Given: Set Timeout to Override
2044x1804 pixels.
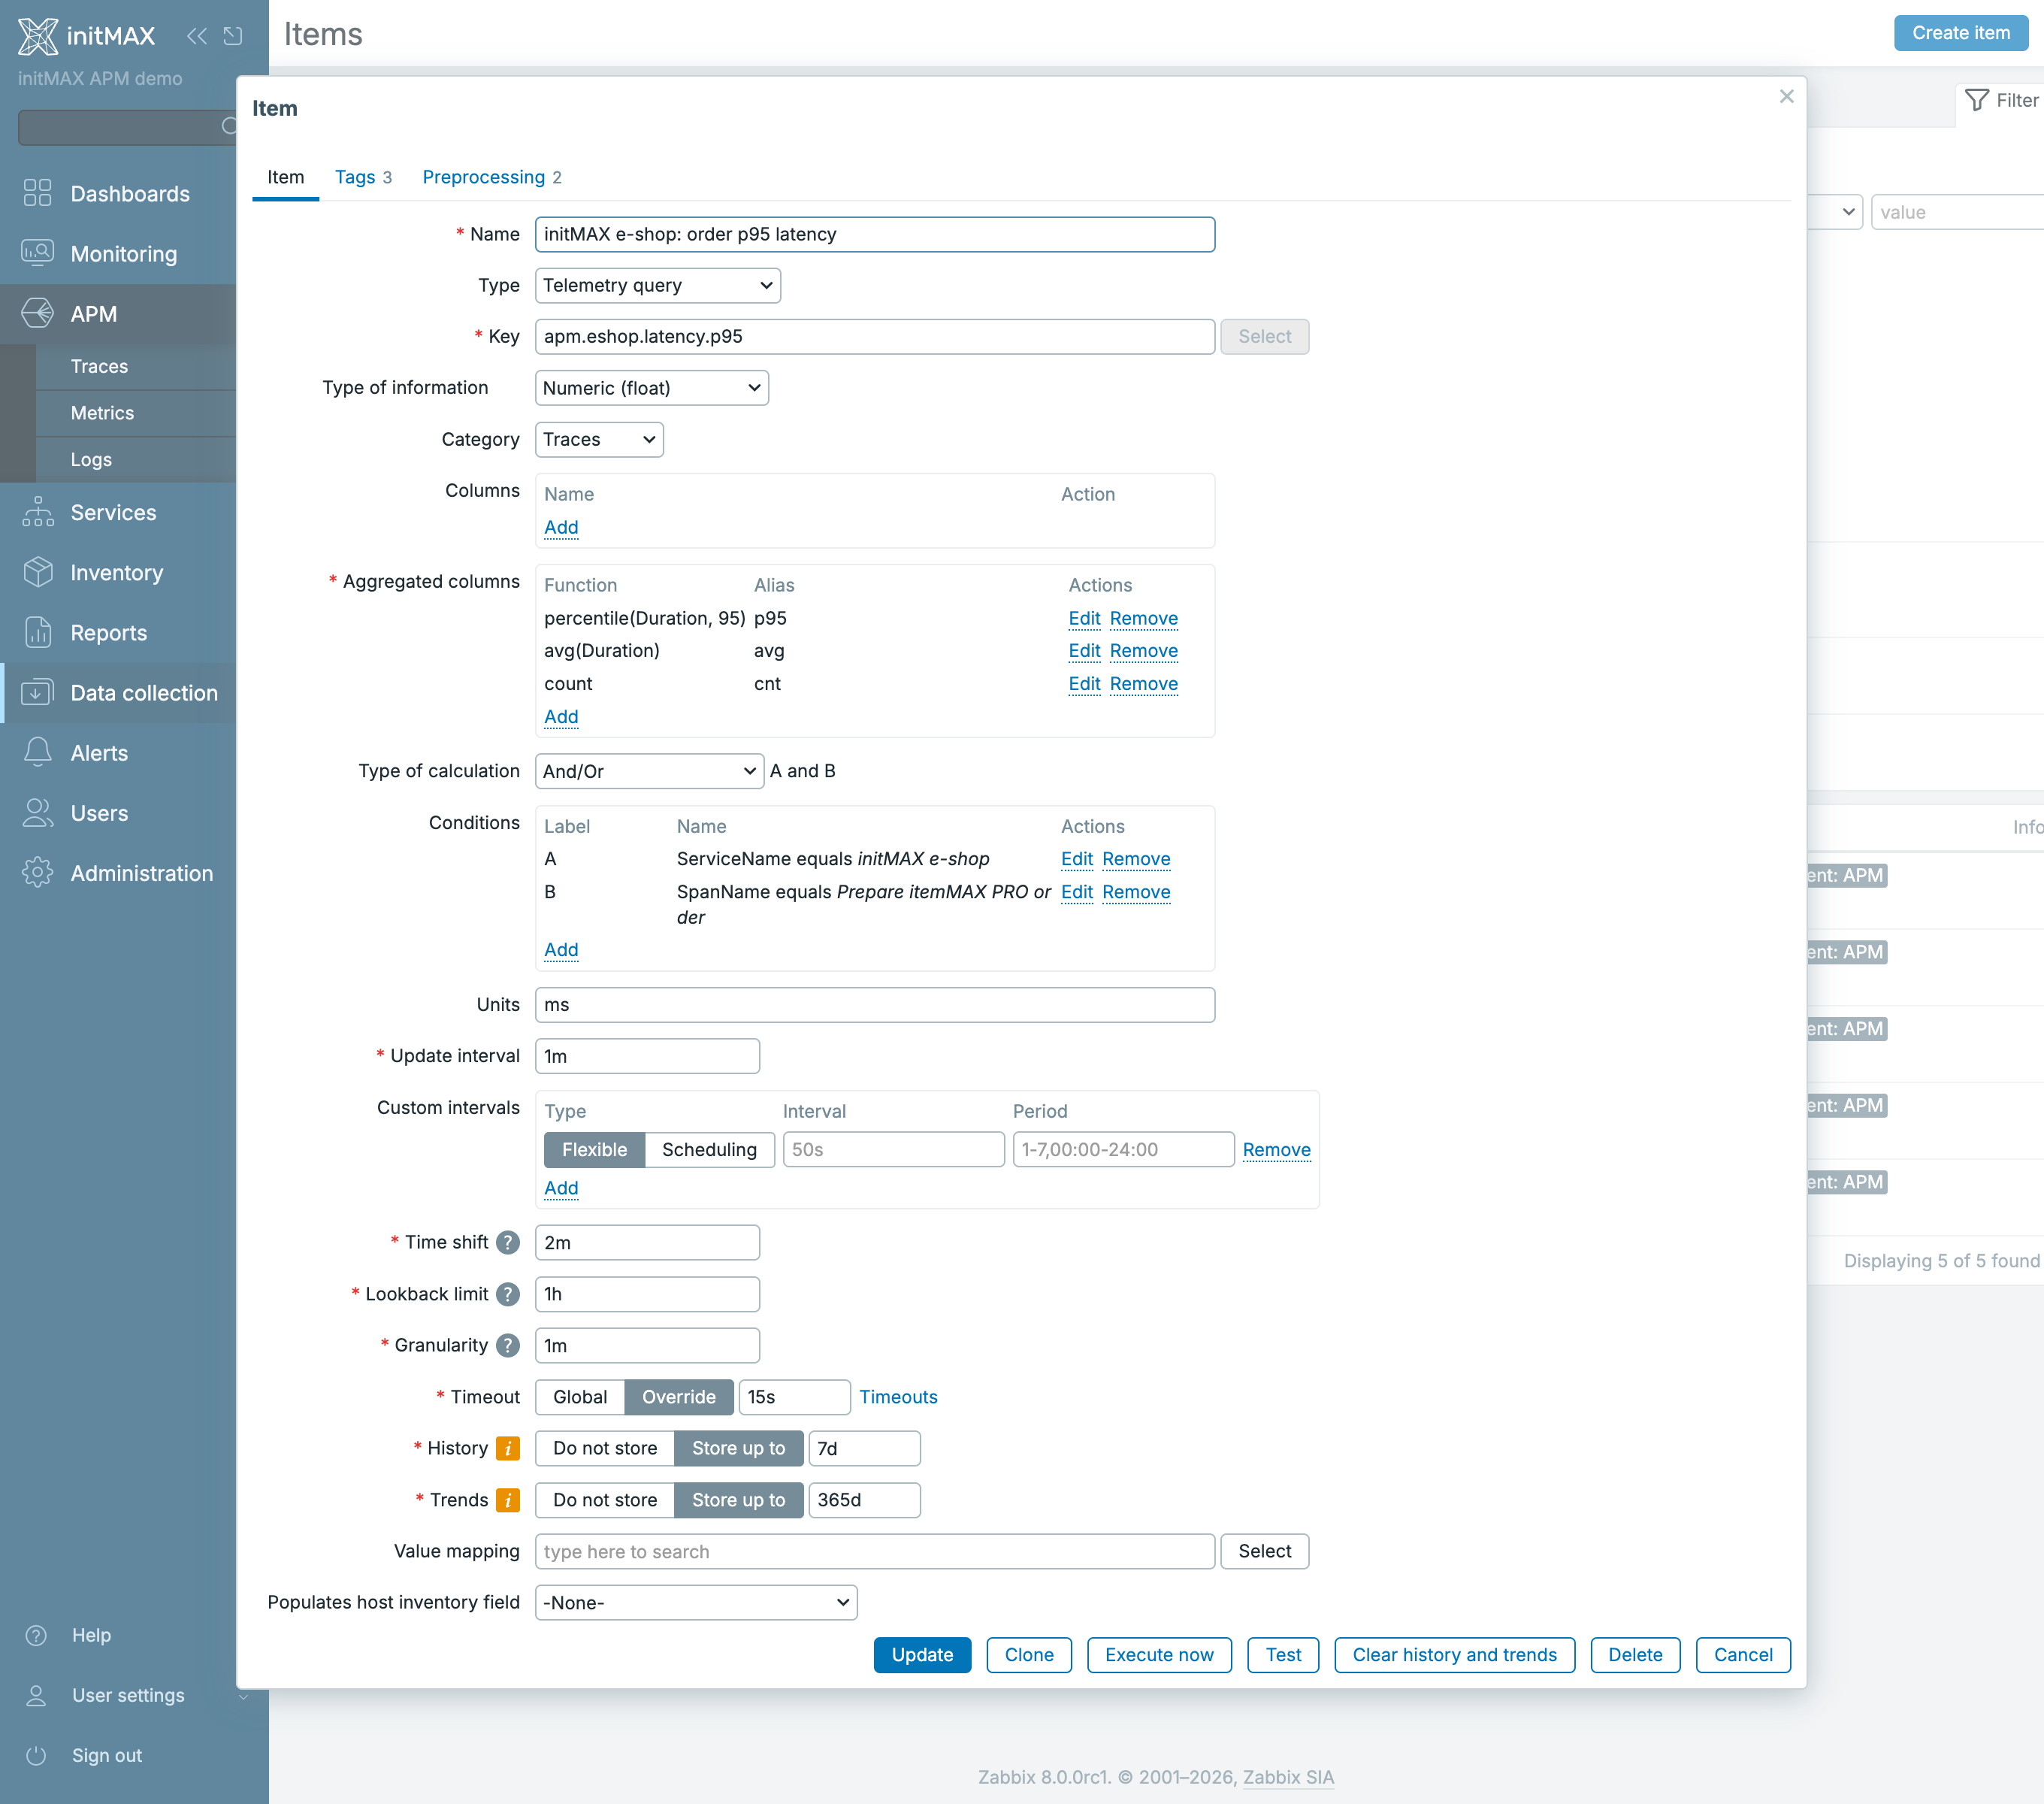Looking at the screenshot, I should click(x=679, y=1397).
